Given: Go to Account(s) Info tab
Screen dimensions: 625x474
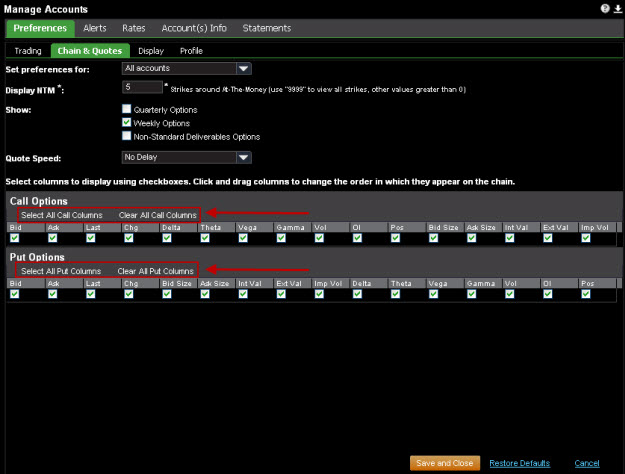Looking at the screenshot, I should coord(194,28).
